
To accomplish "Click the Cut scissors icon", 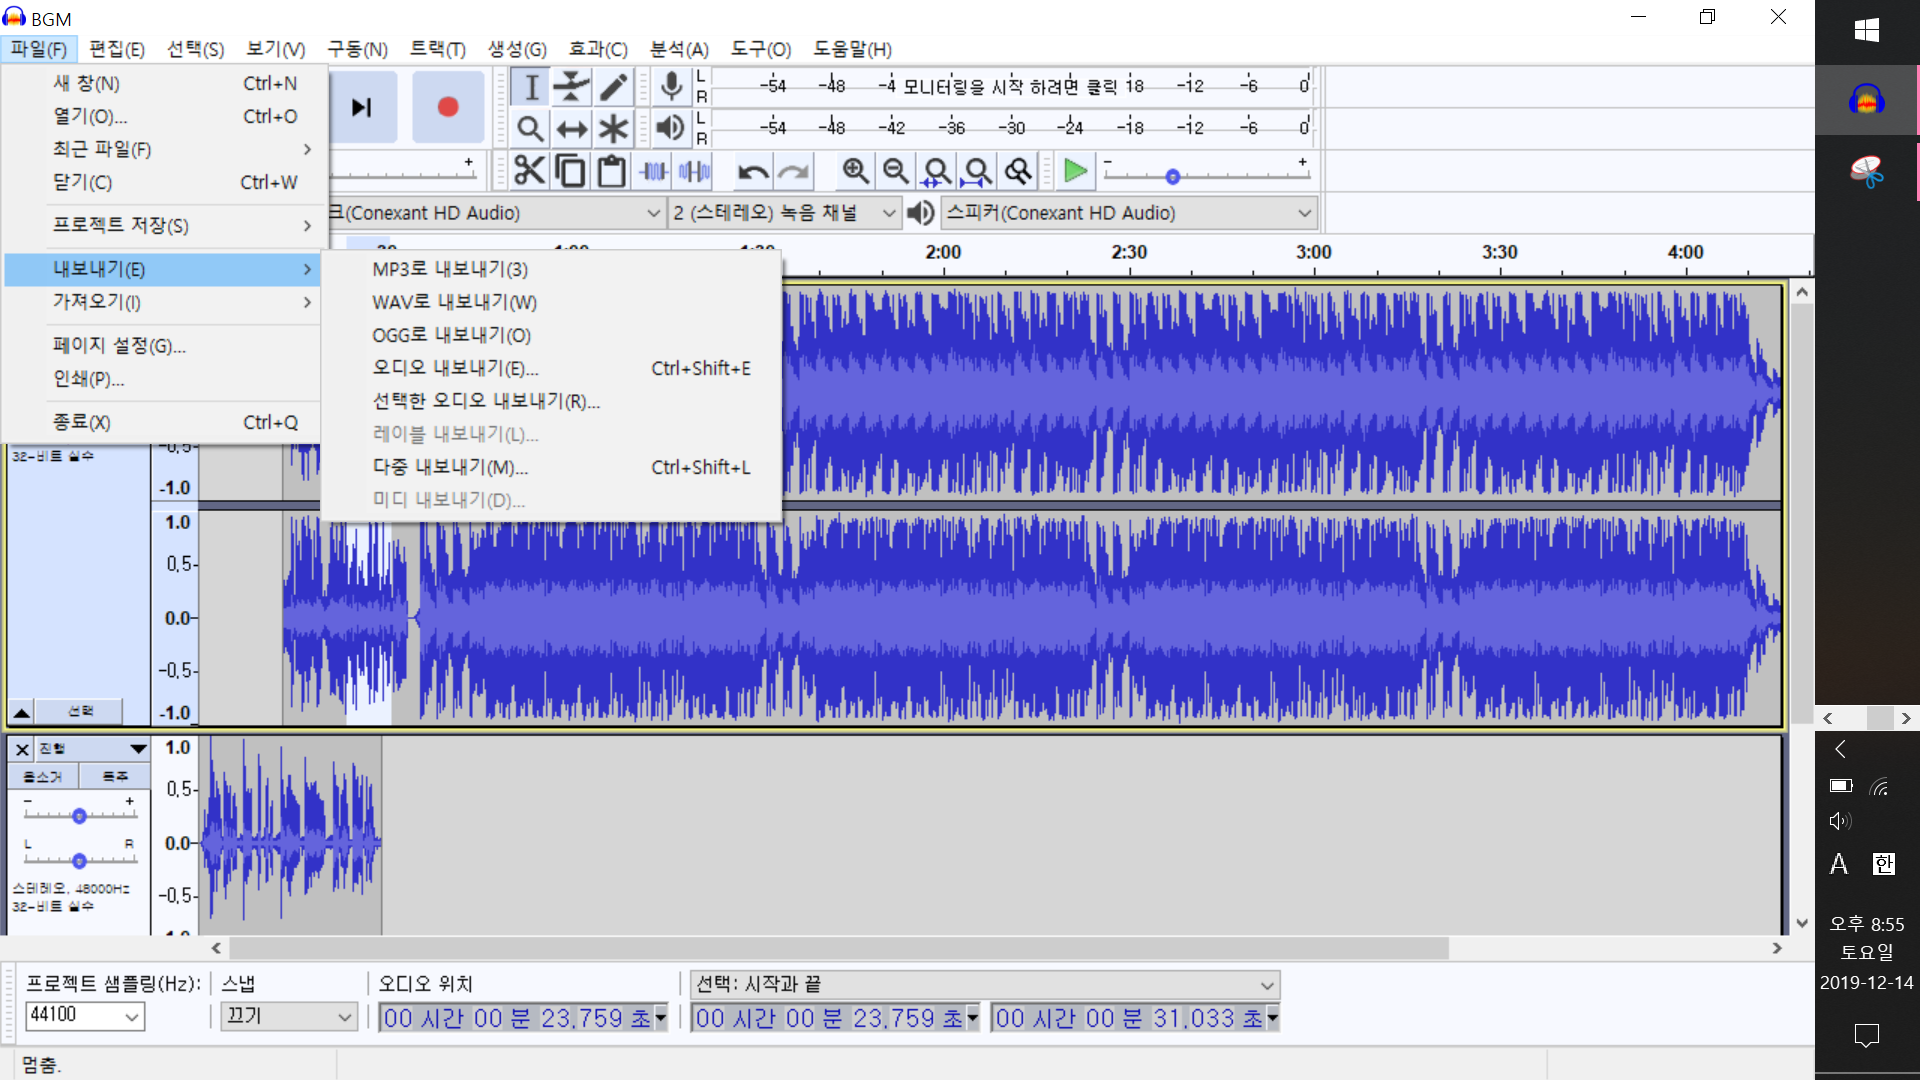I will tap(529, 172).
